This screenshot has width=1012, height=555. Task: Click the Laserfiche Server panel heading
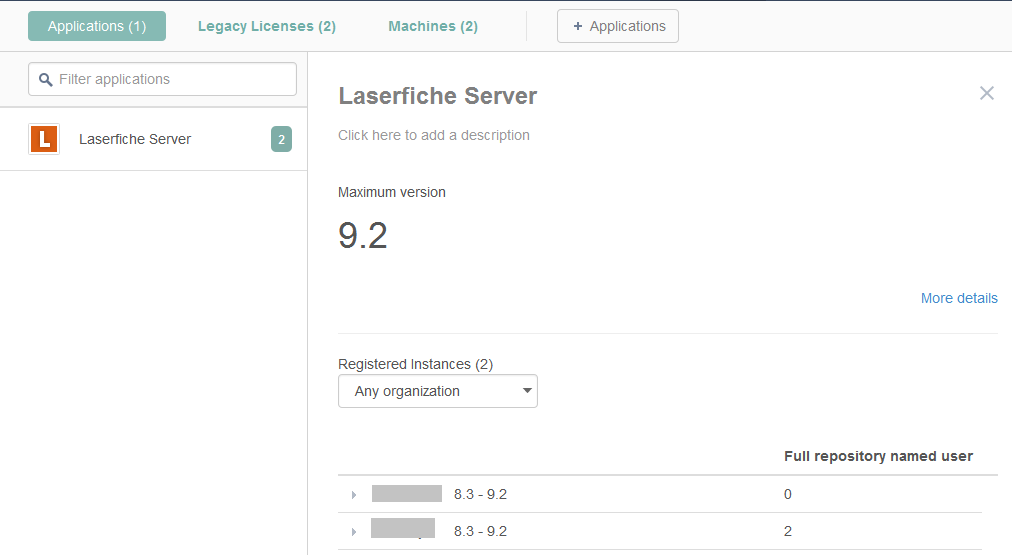[438, 96]
